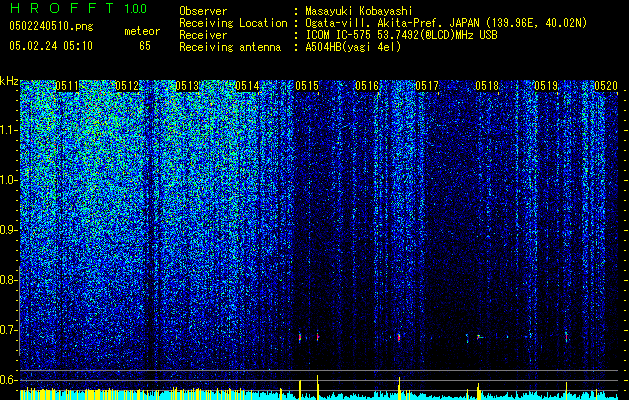Click the Receiving Location label
Image resolution: width=629 pixels, height=400 pixels.
pyautogui.click(x=233, y=23)
